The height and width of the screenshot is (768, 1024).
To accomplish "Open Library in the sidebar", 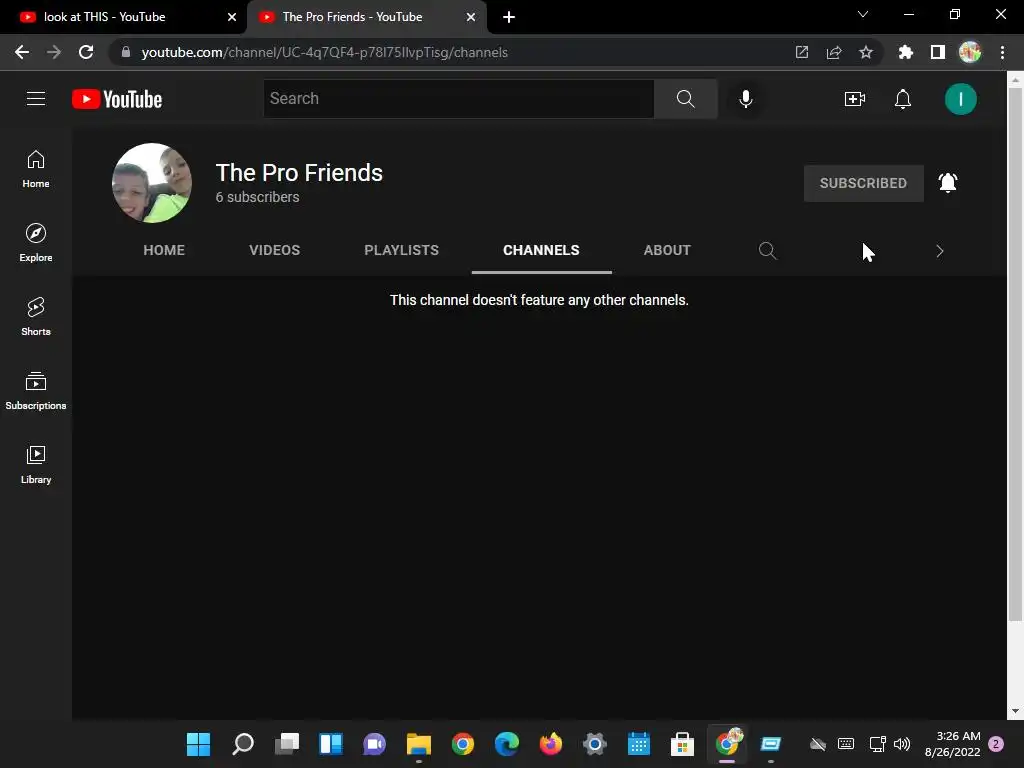I will (x=36, y=464).
